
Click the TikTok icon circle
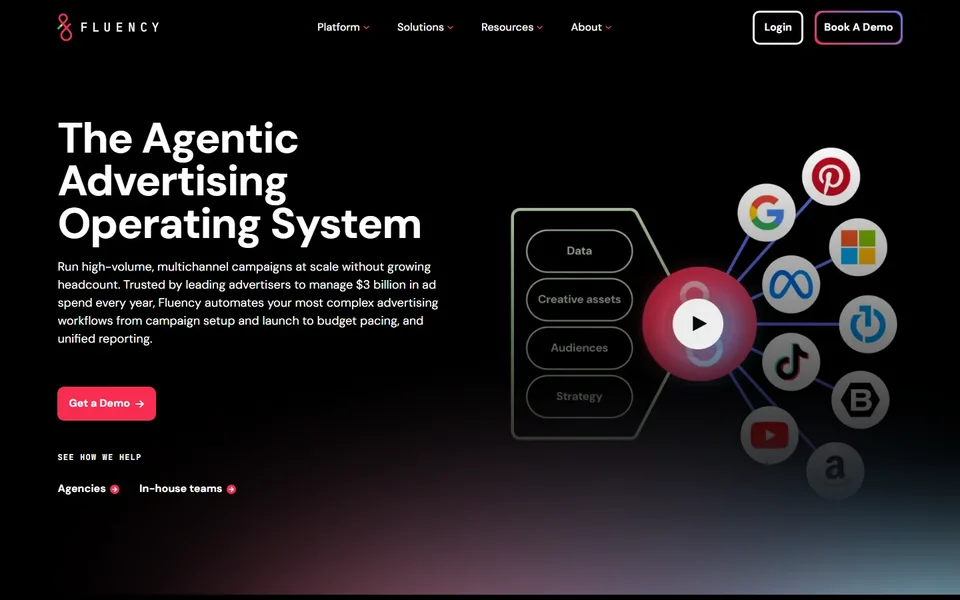pos(791,362)
